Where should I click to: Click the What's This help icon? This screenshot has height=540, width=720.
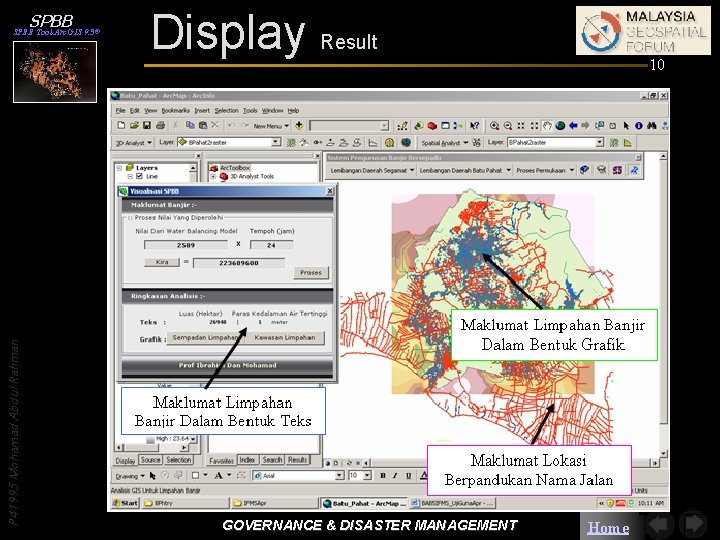click(475, 125)
